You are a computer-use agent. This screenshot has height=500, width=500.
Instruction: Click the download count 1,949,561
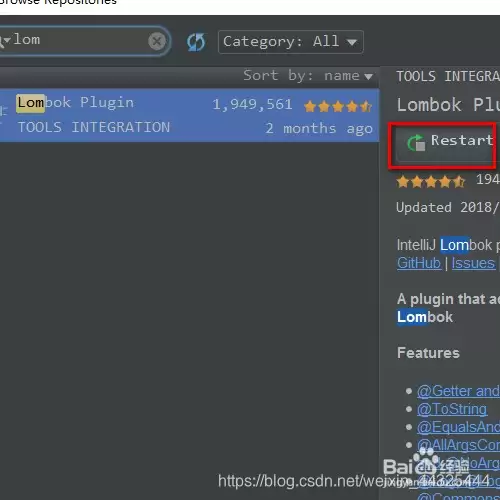coord(252,105)
